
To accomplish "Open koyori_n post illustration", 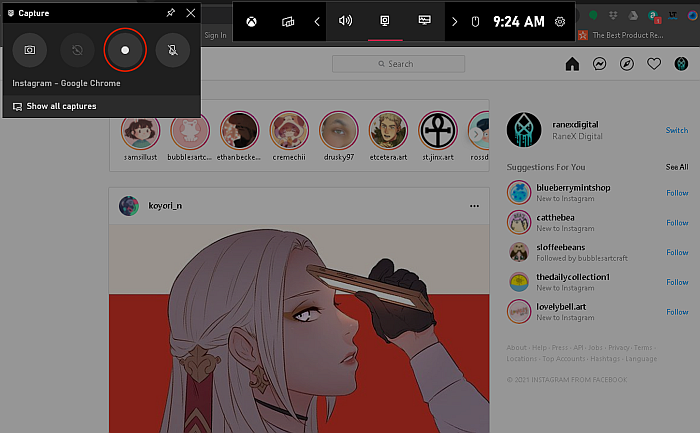I will click(x=299, y=329).
